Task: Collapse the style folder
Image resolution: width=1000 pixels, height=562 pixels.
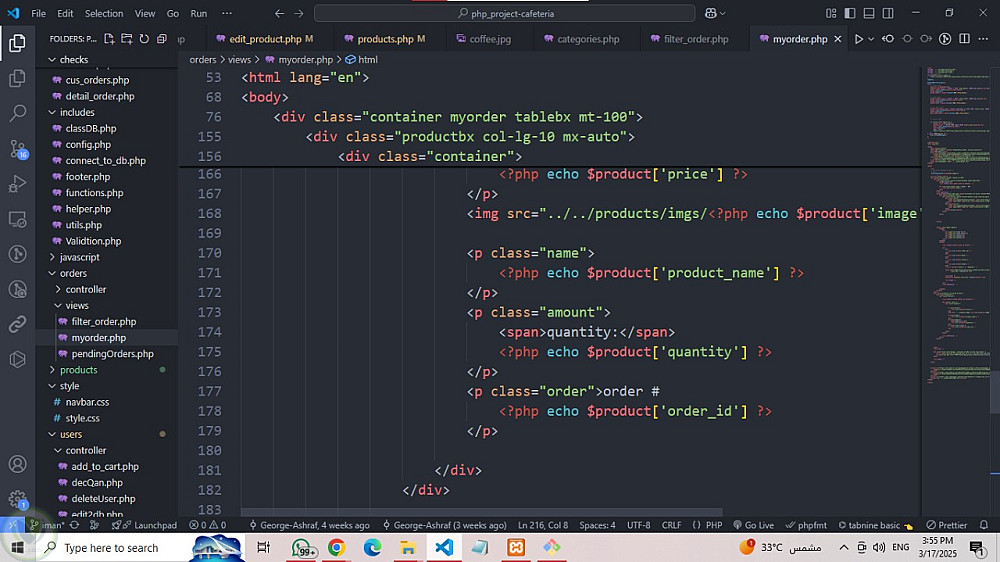Action: click(x=70, y=386)
